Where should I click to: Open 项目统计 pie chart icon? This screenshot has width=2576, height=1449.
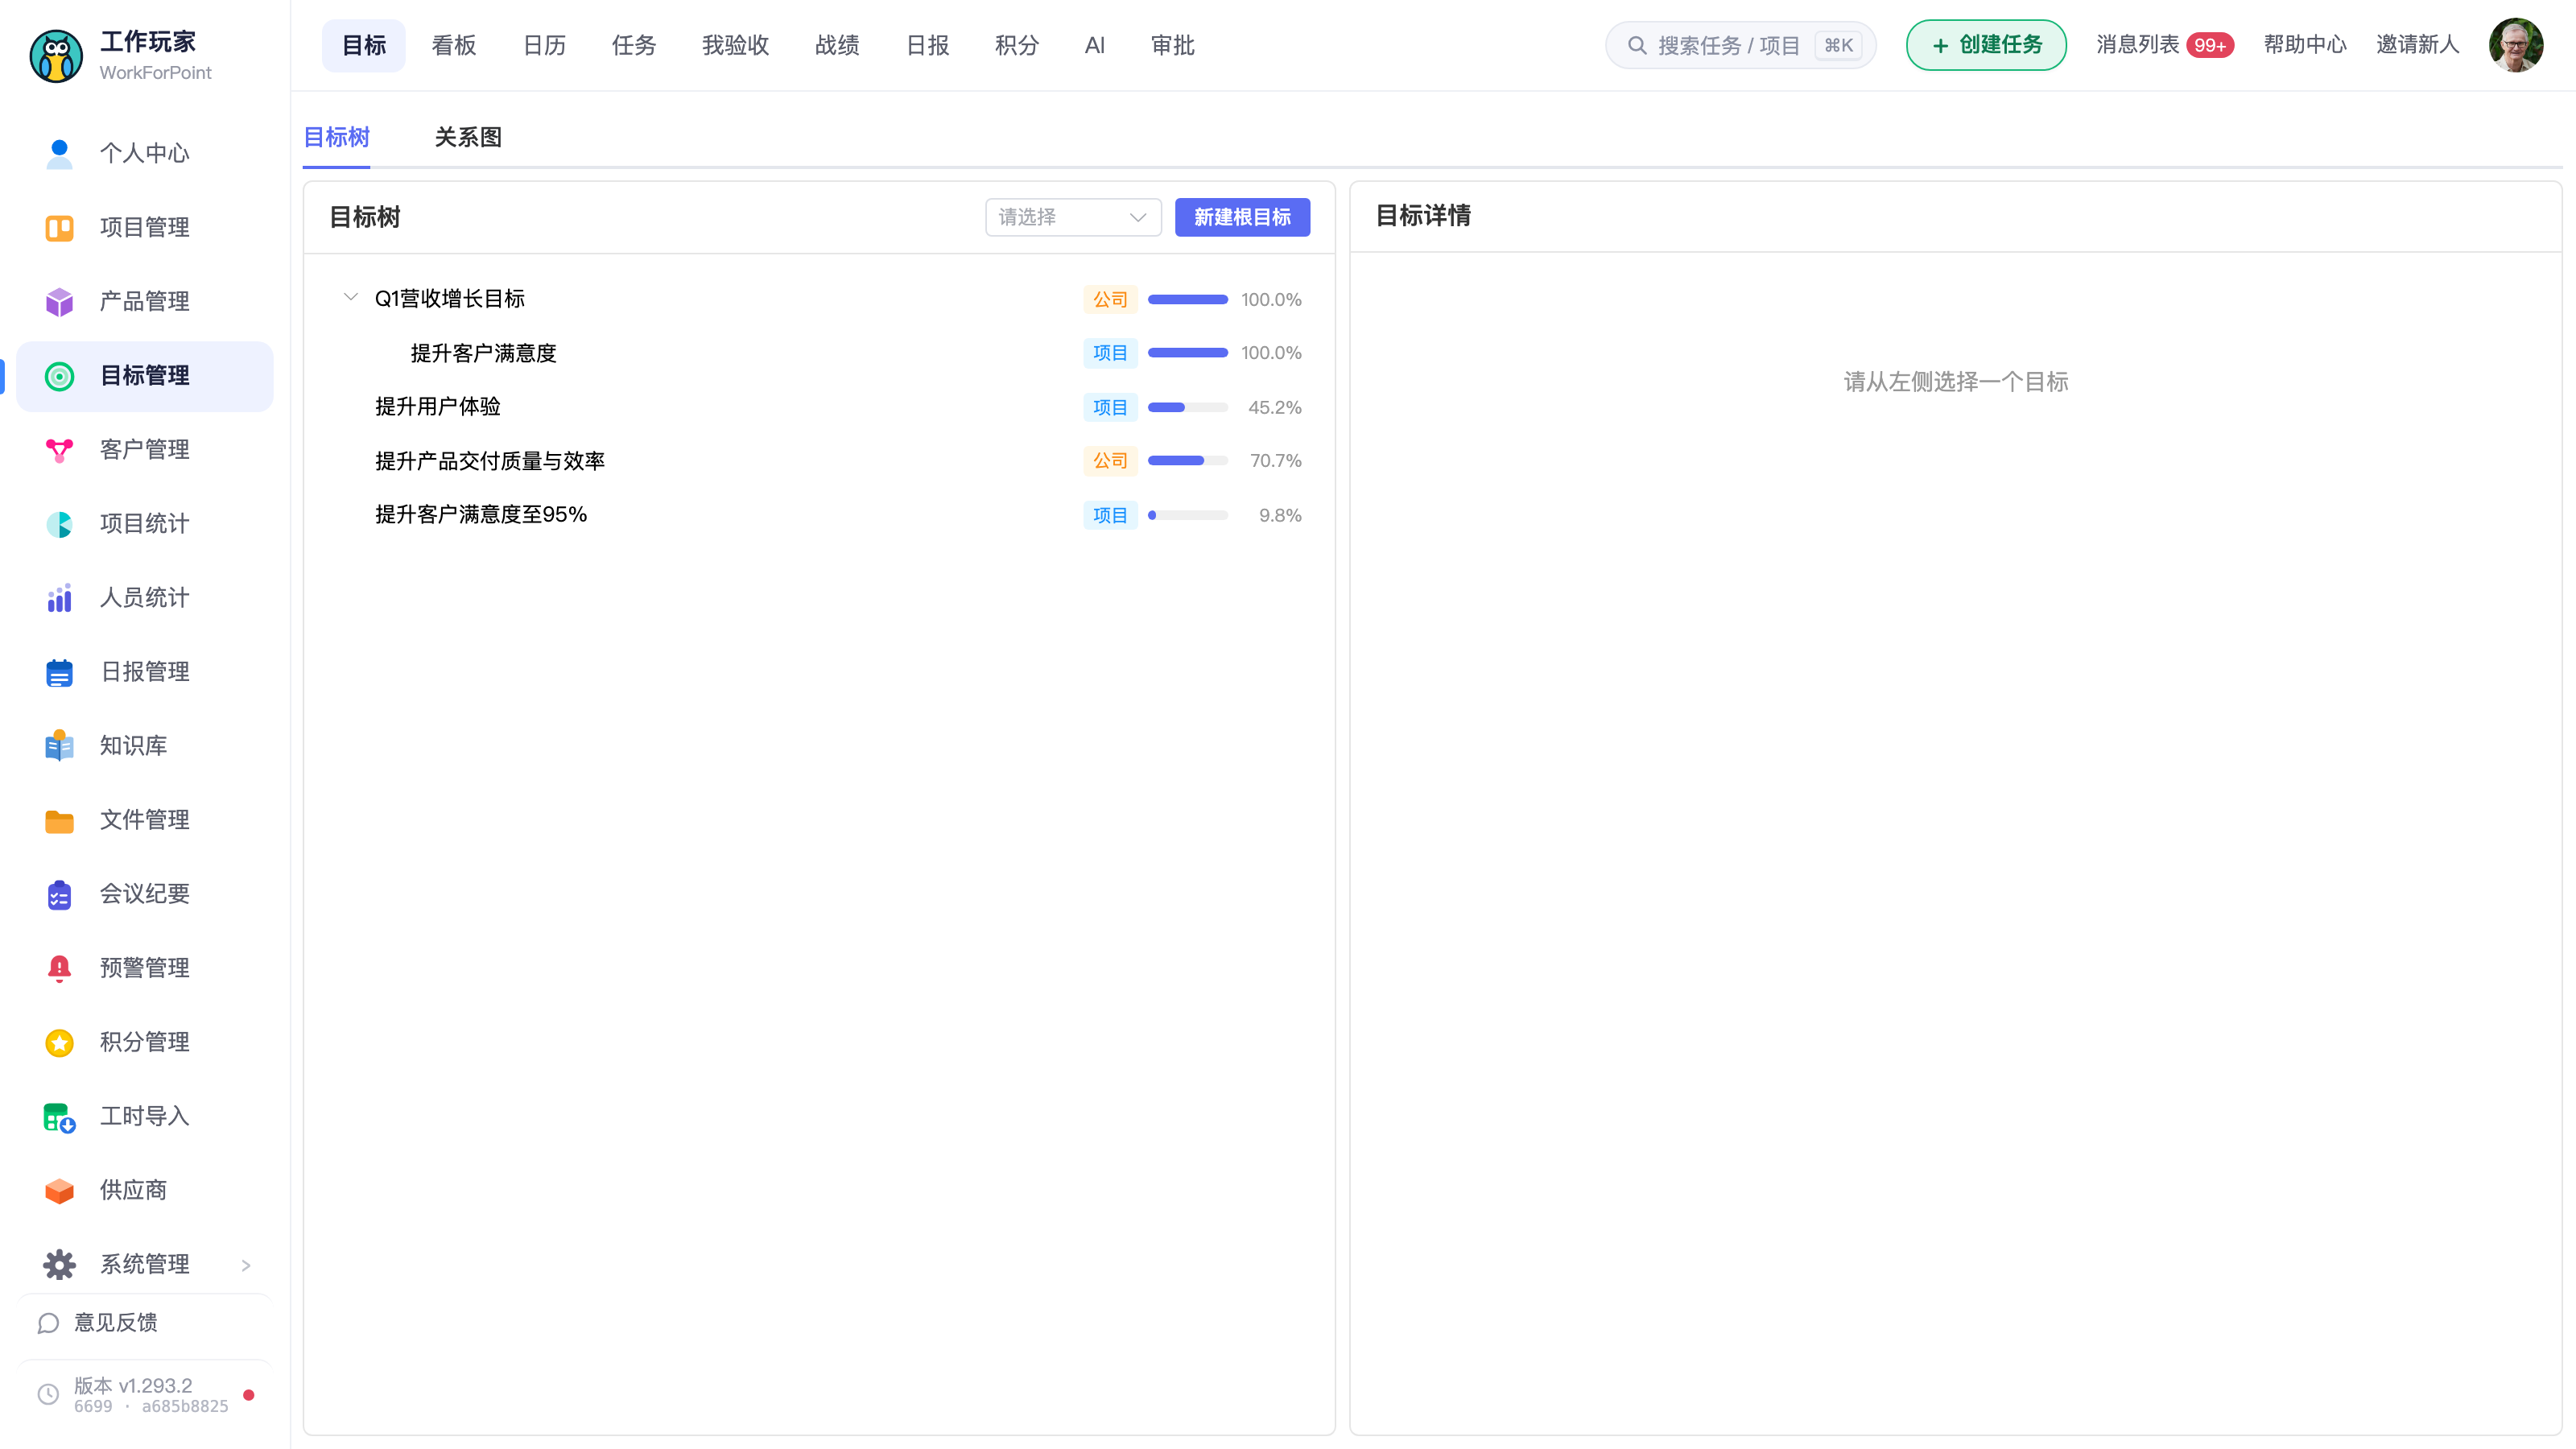(59, 524)
